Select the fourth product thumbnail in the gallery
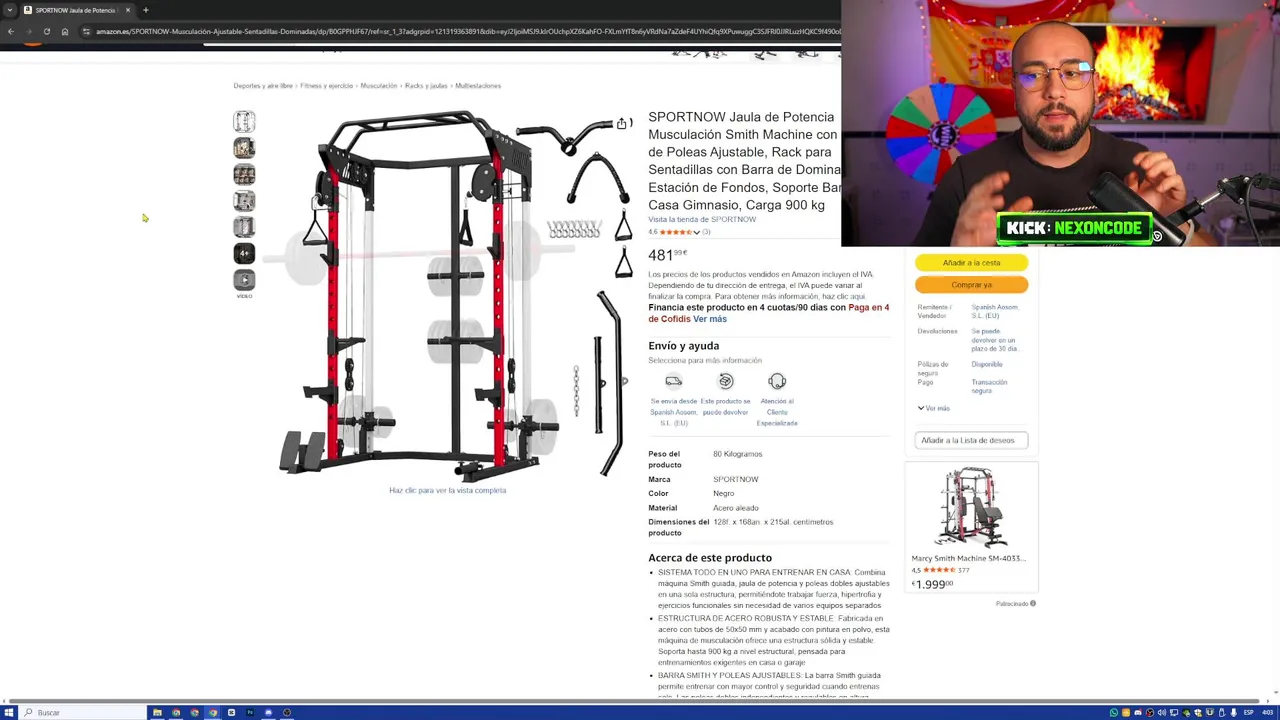The height and width of the screenshot is (720, 1280). (244, 201)
